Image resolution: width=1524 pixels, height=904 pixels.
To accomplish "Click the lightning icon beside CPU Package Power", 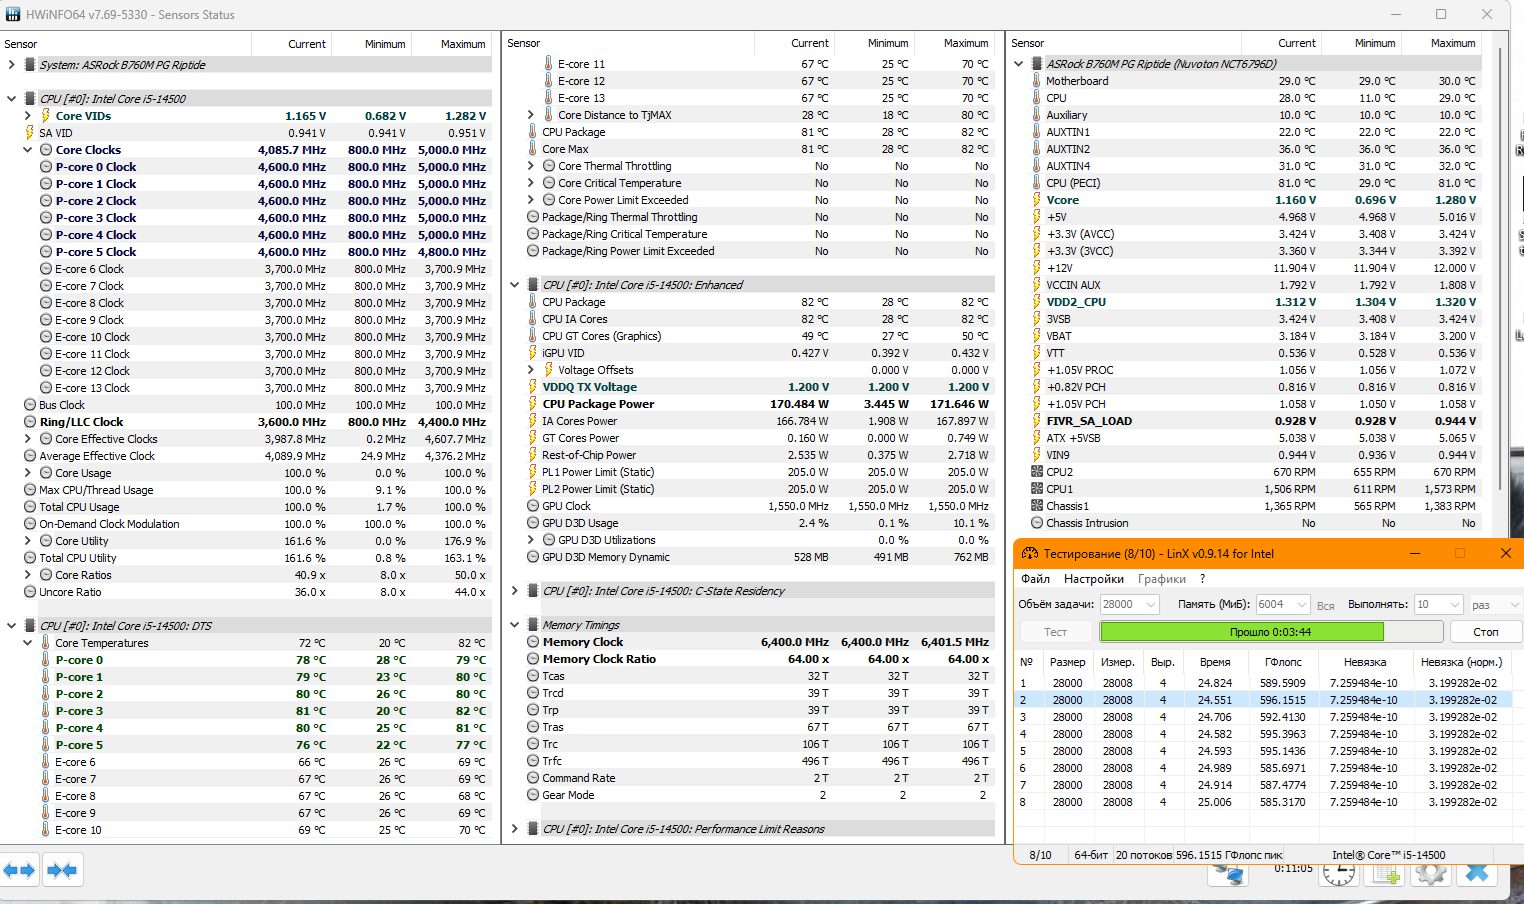I will [532, 404].
